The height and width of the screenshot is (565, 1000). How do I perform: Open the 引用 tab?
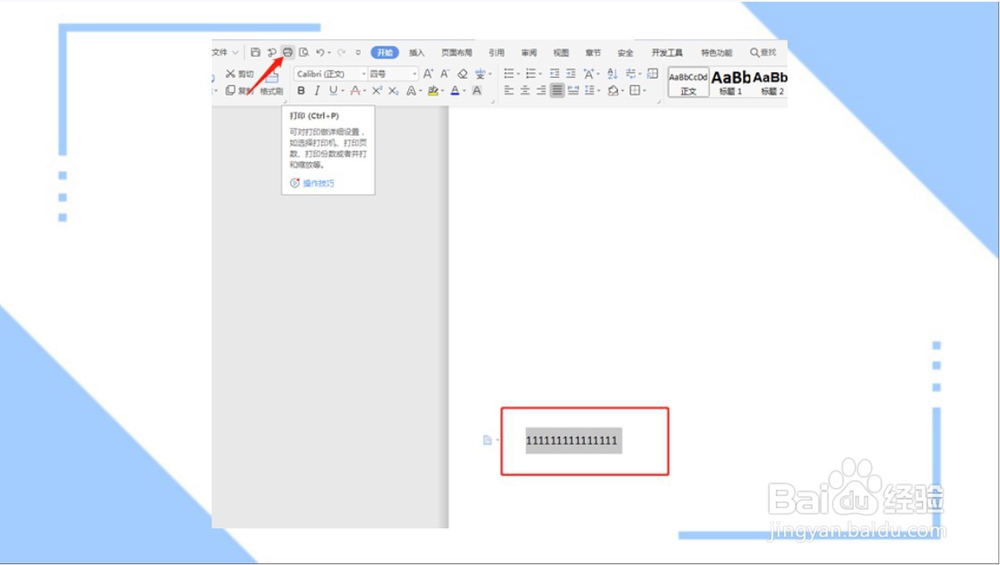point(496,52)
